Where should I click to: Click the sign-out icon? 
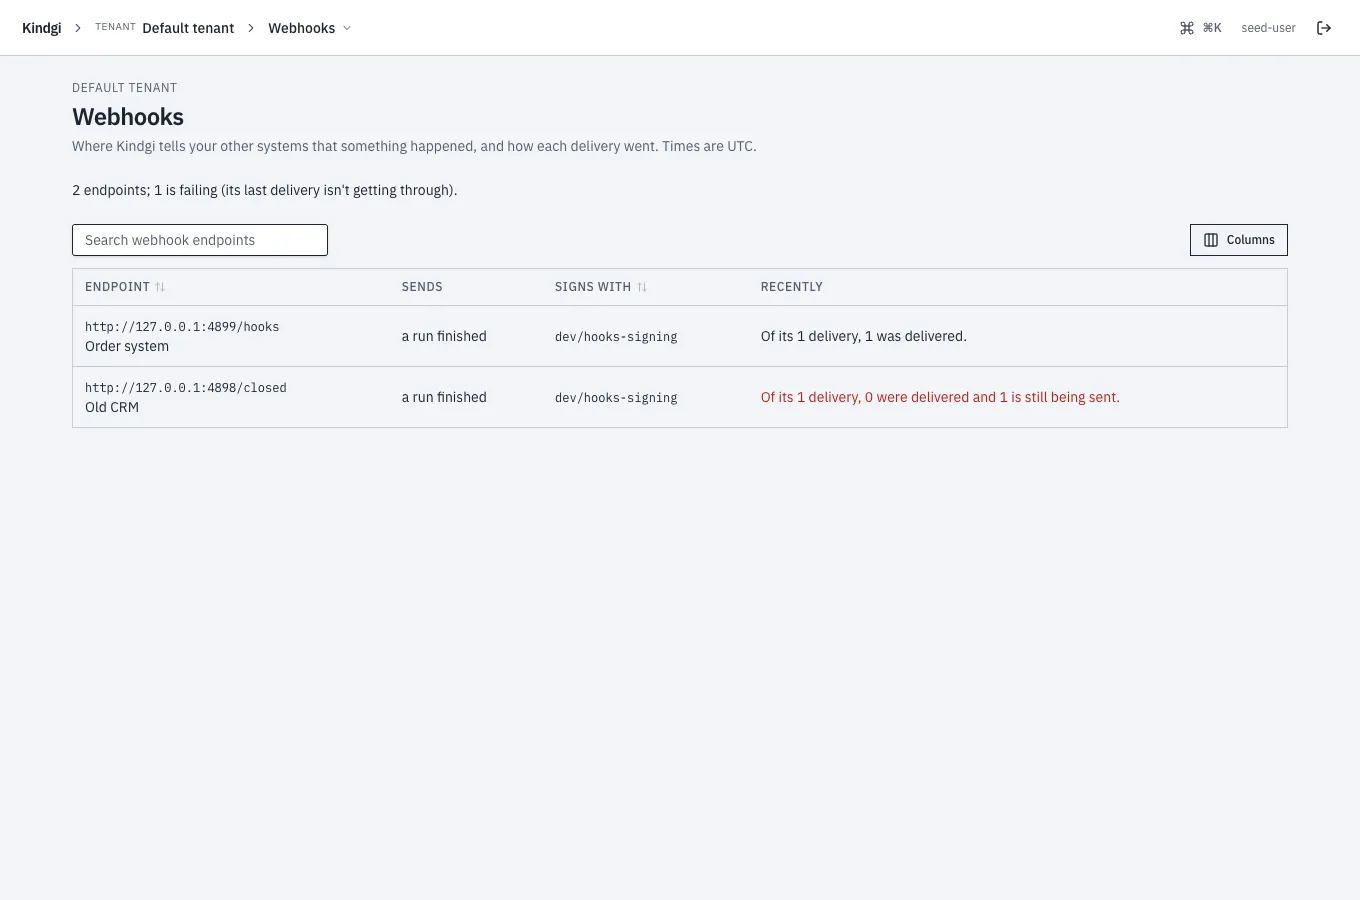[x=1324, y=28]
